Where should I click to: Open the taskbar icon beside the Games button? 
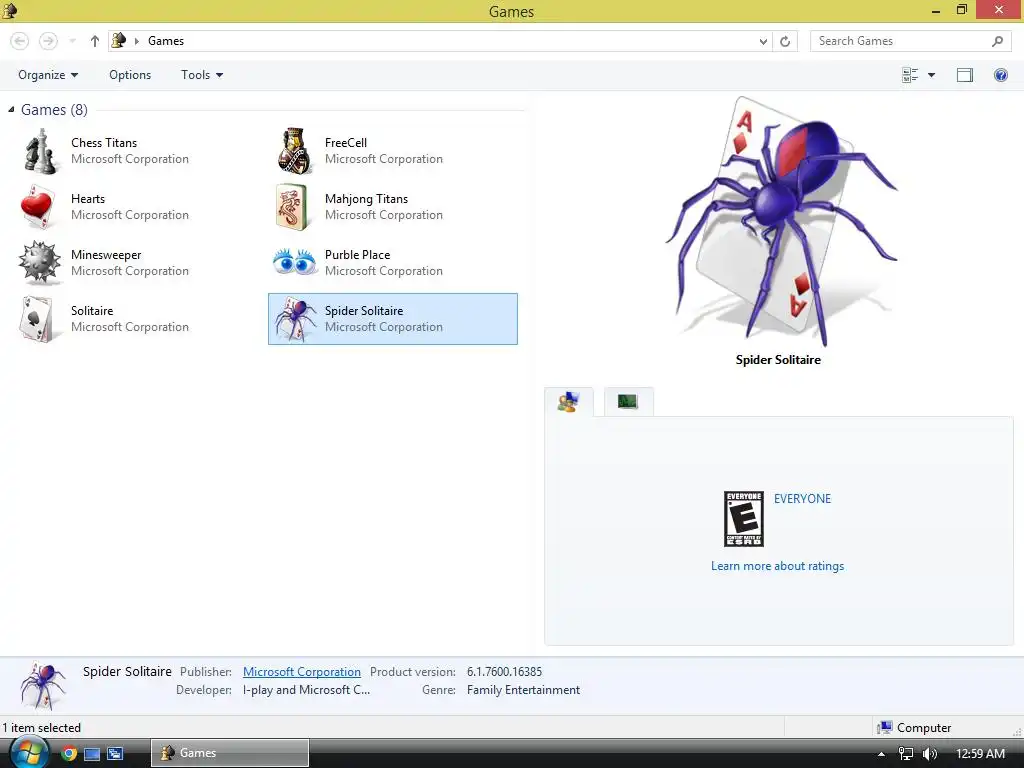tap(115, 754)
